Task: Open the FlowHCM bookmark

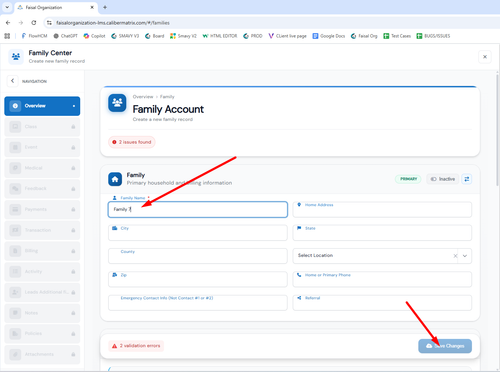Action: click(x=34, y=36)
